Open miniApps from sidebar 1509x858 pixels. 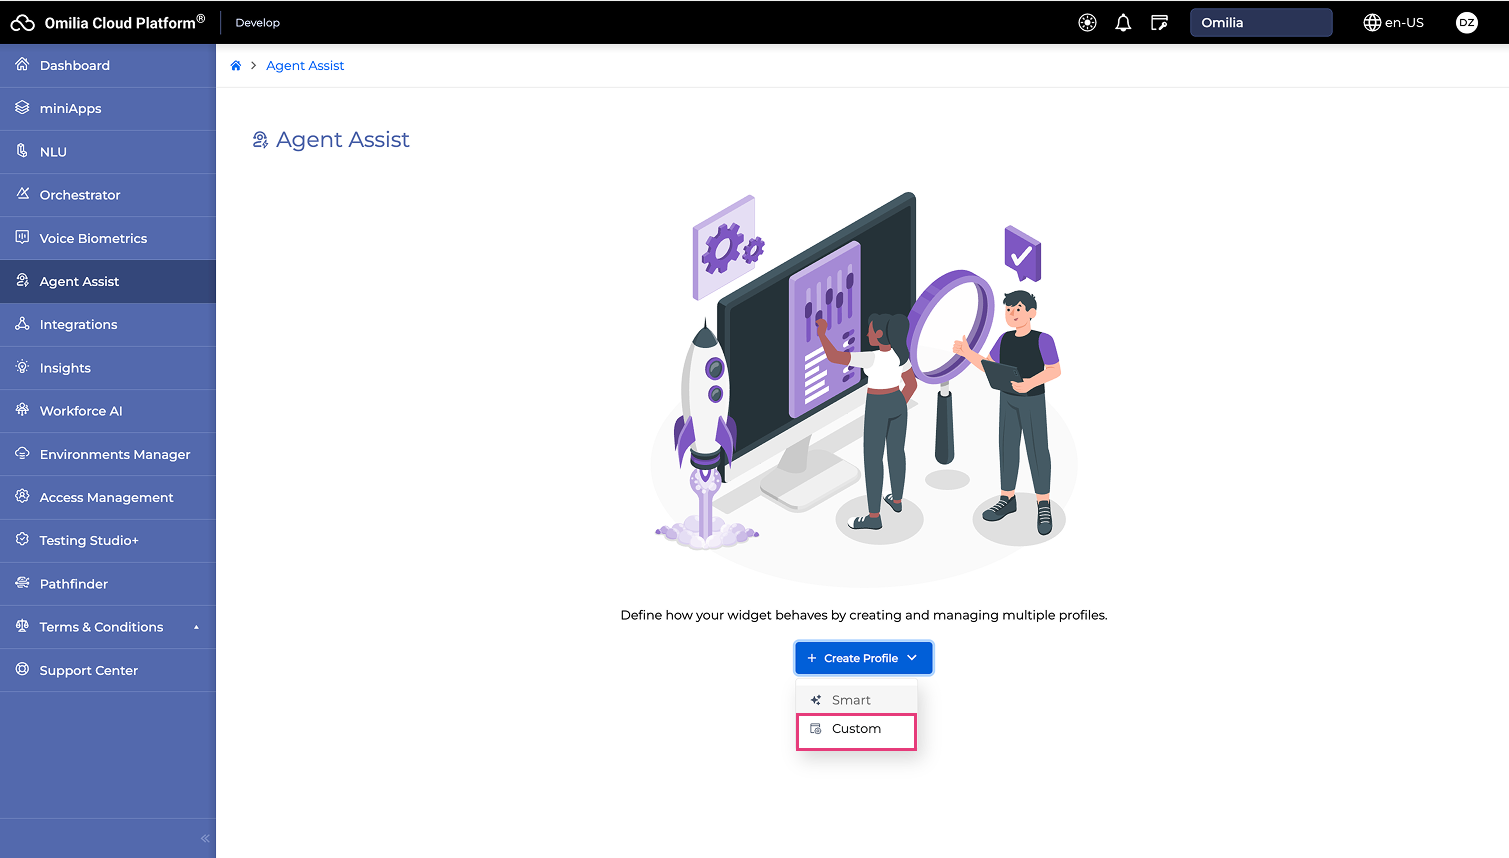point(70,109)
